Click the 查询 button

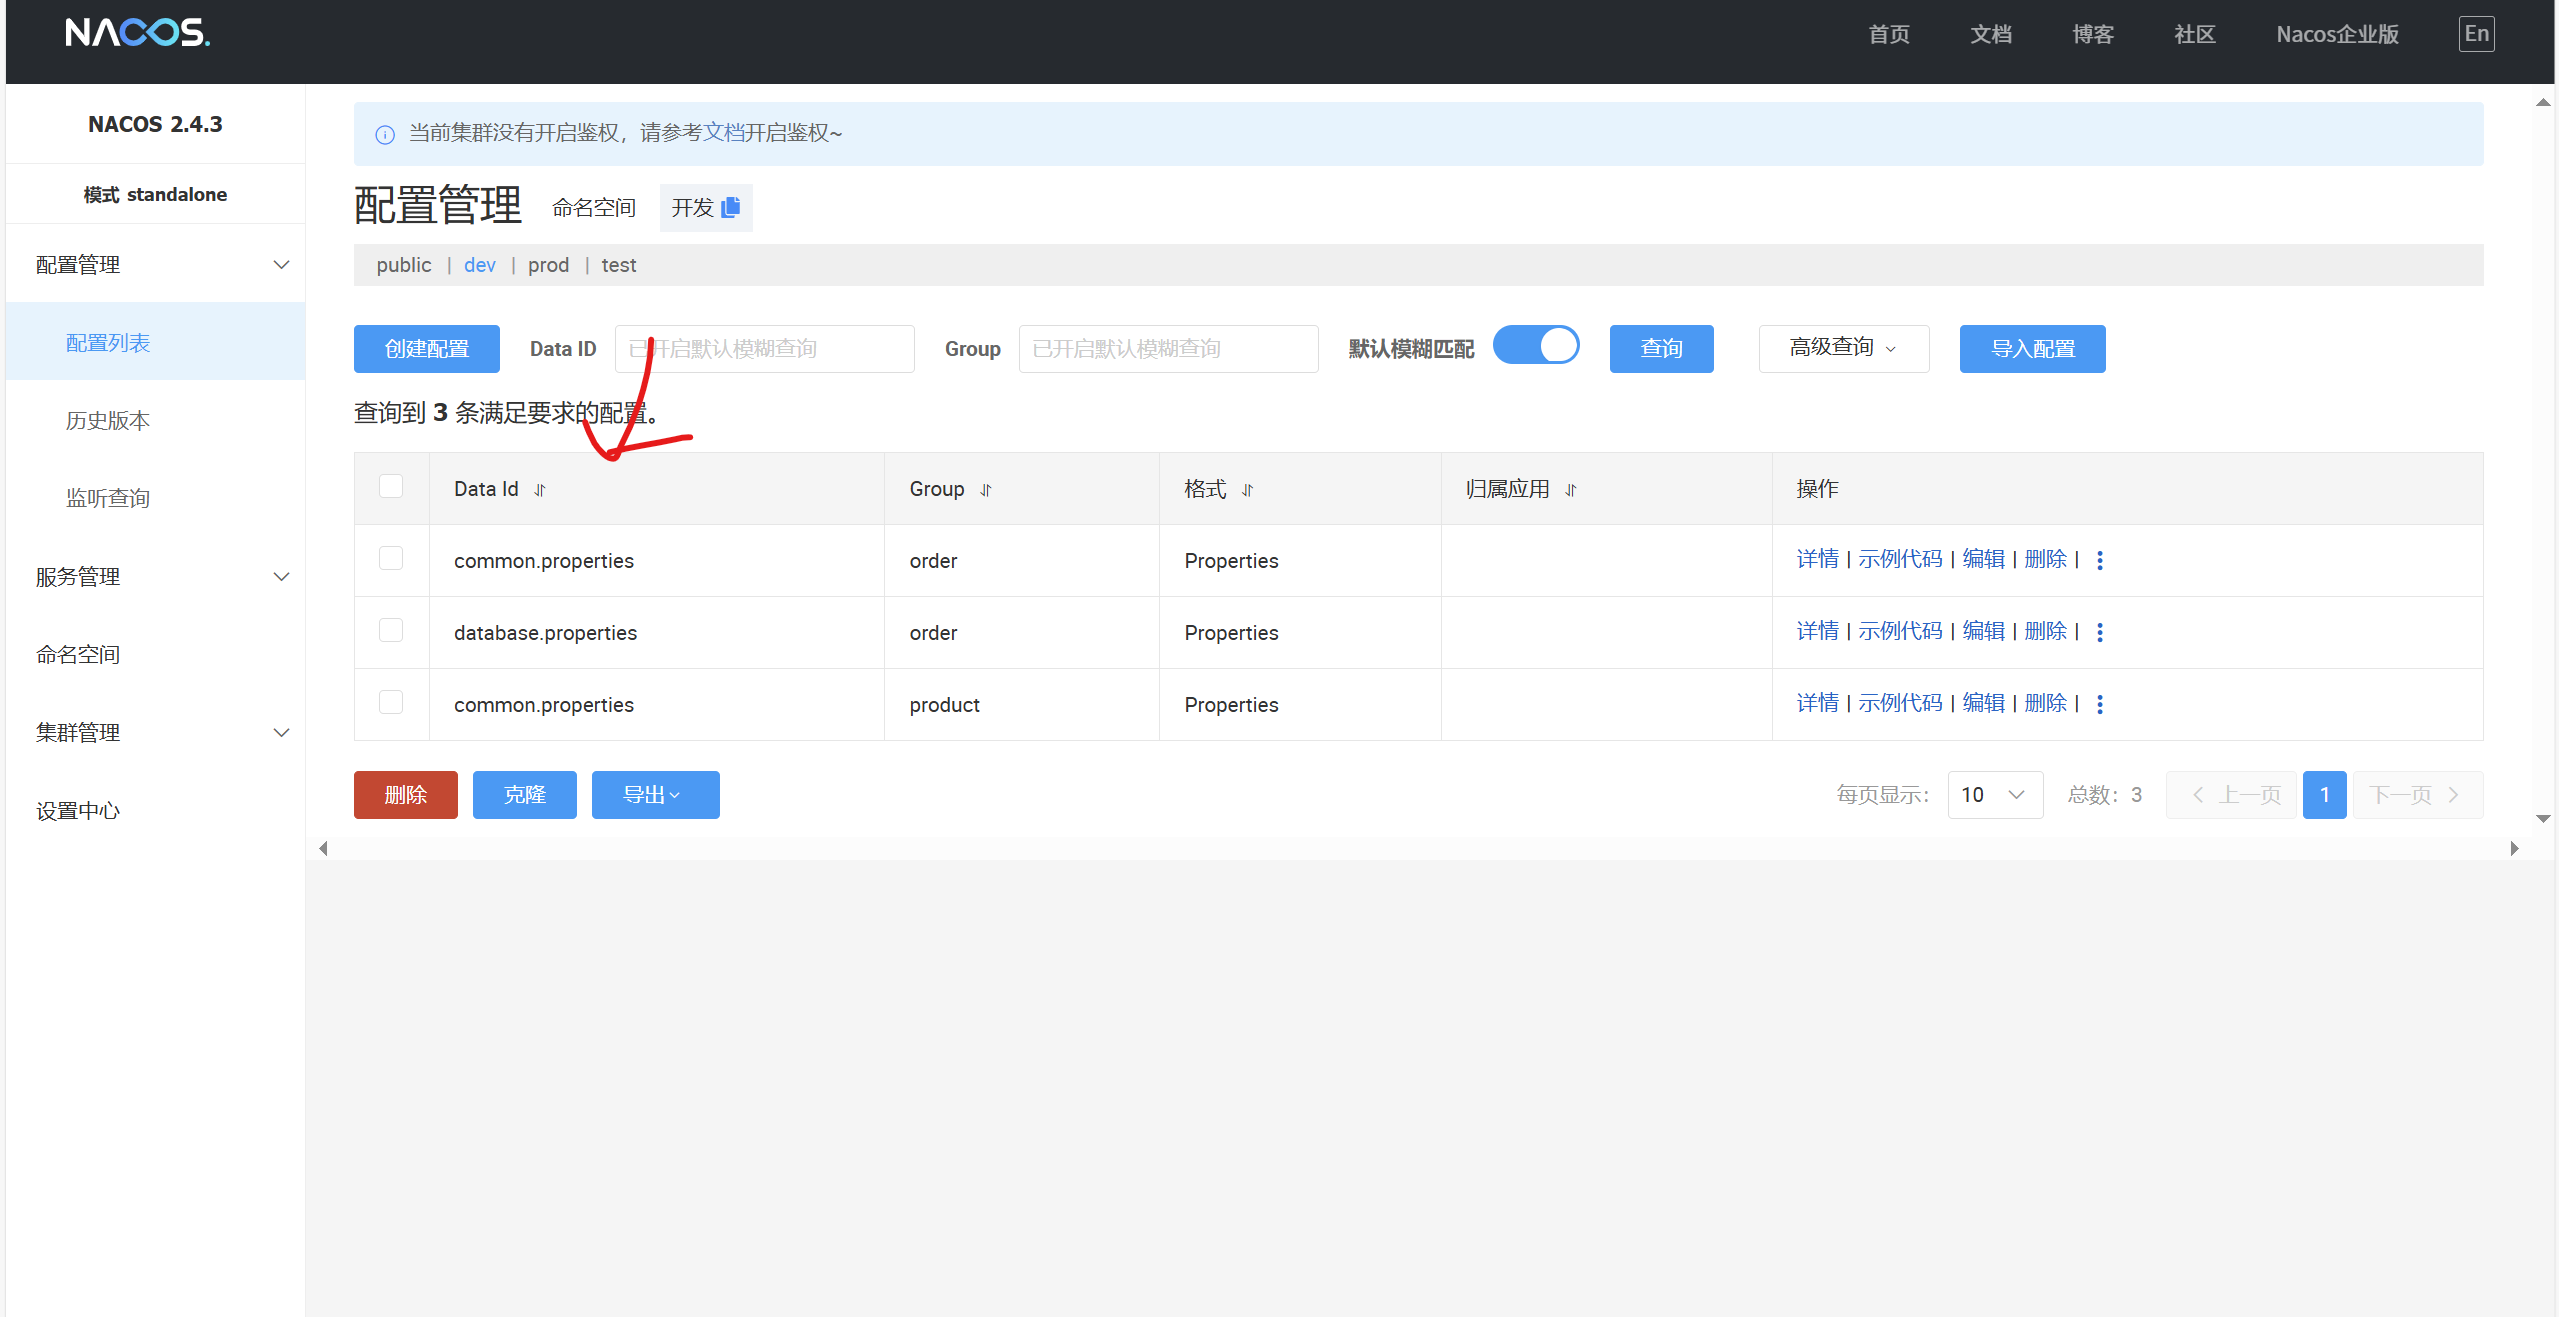pyautogui.click(x=1661, y=349)
